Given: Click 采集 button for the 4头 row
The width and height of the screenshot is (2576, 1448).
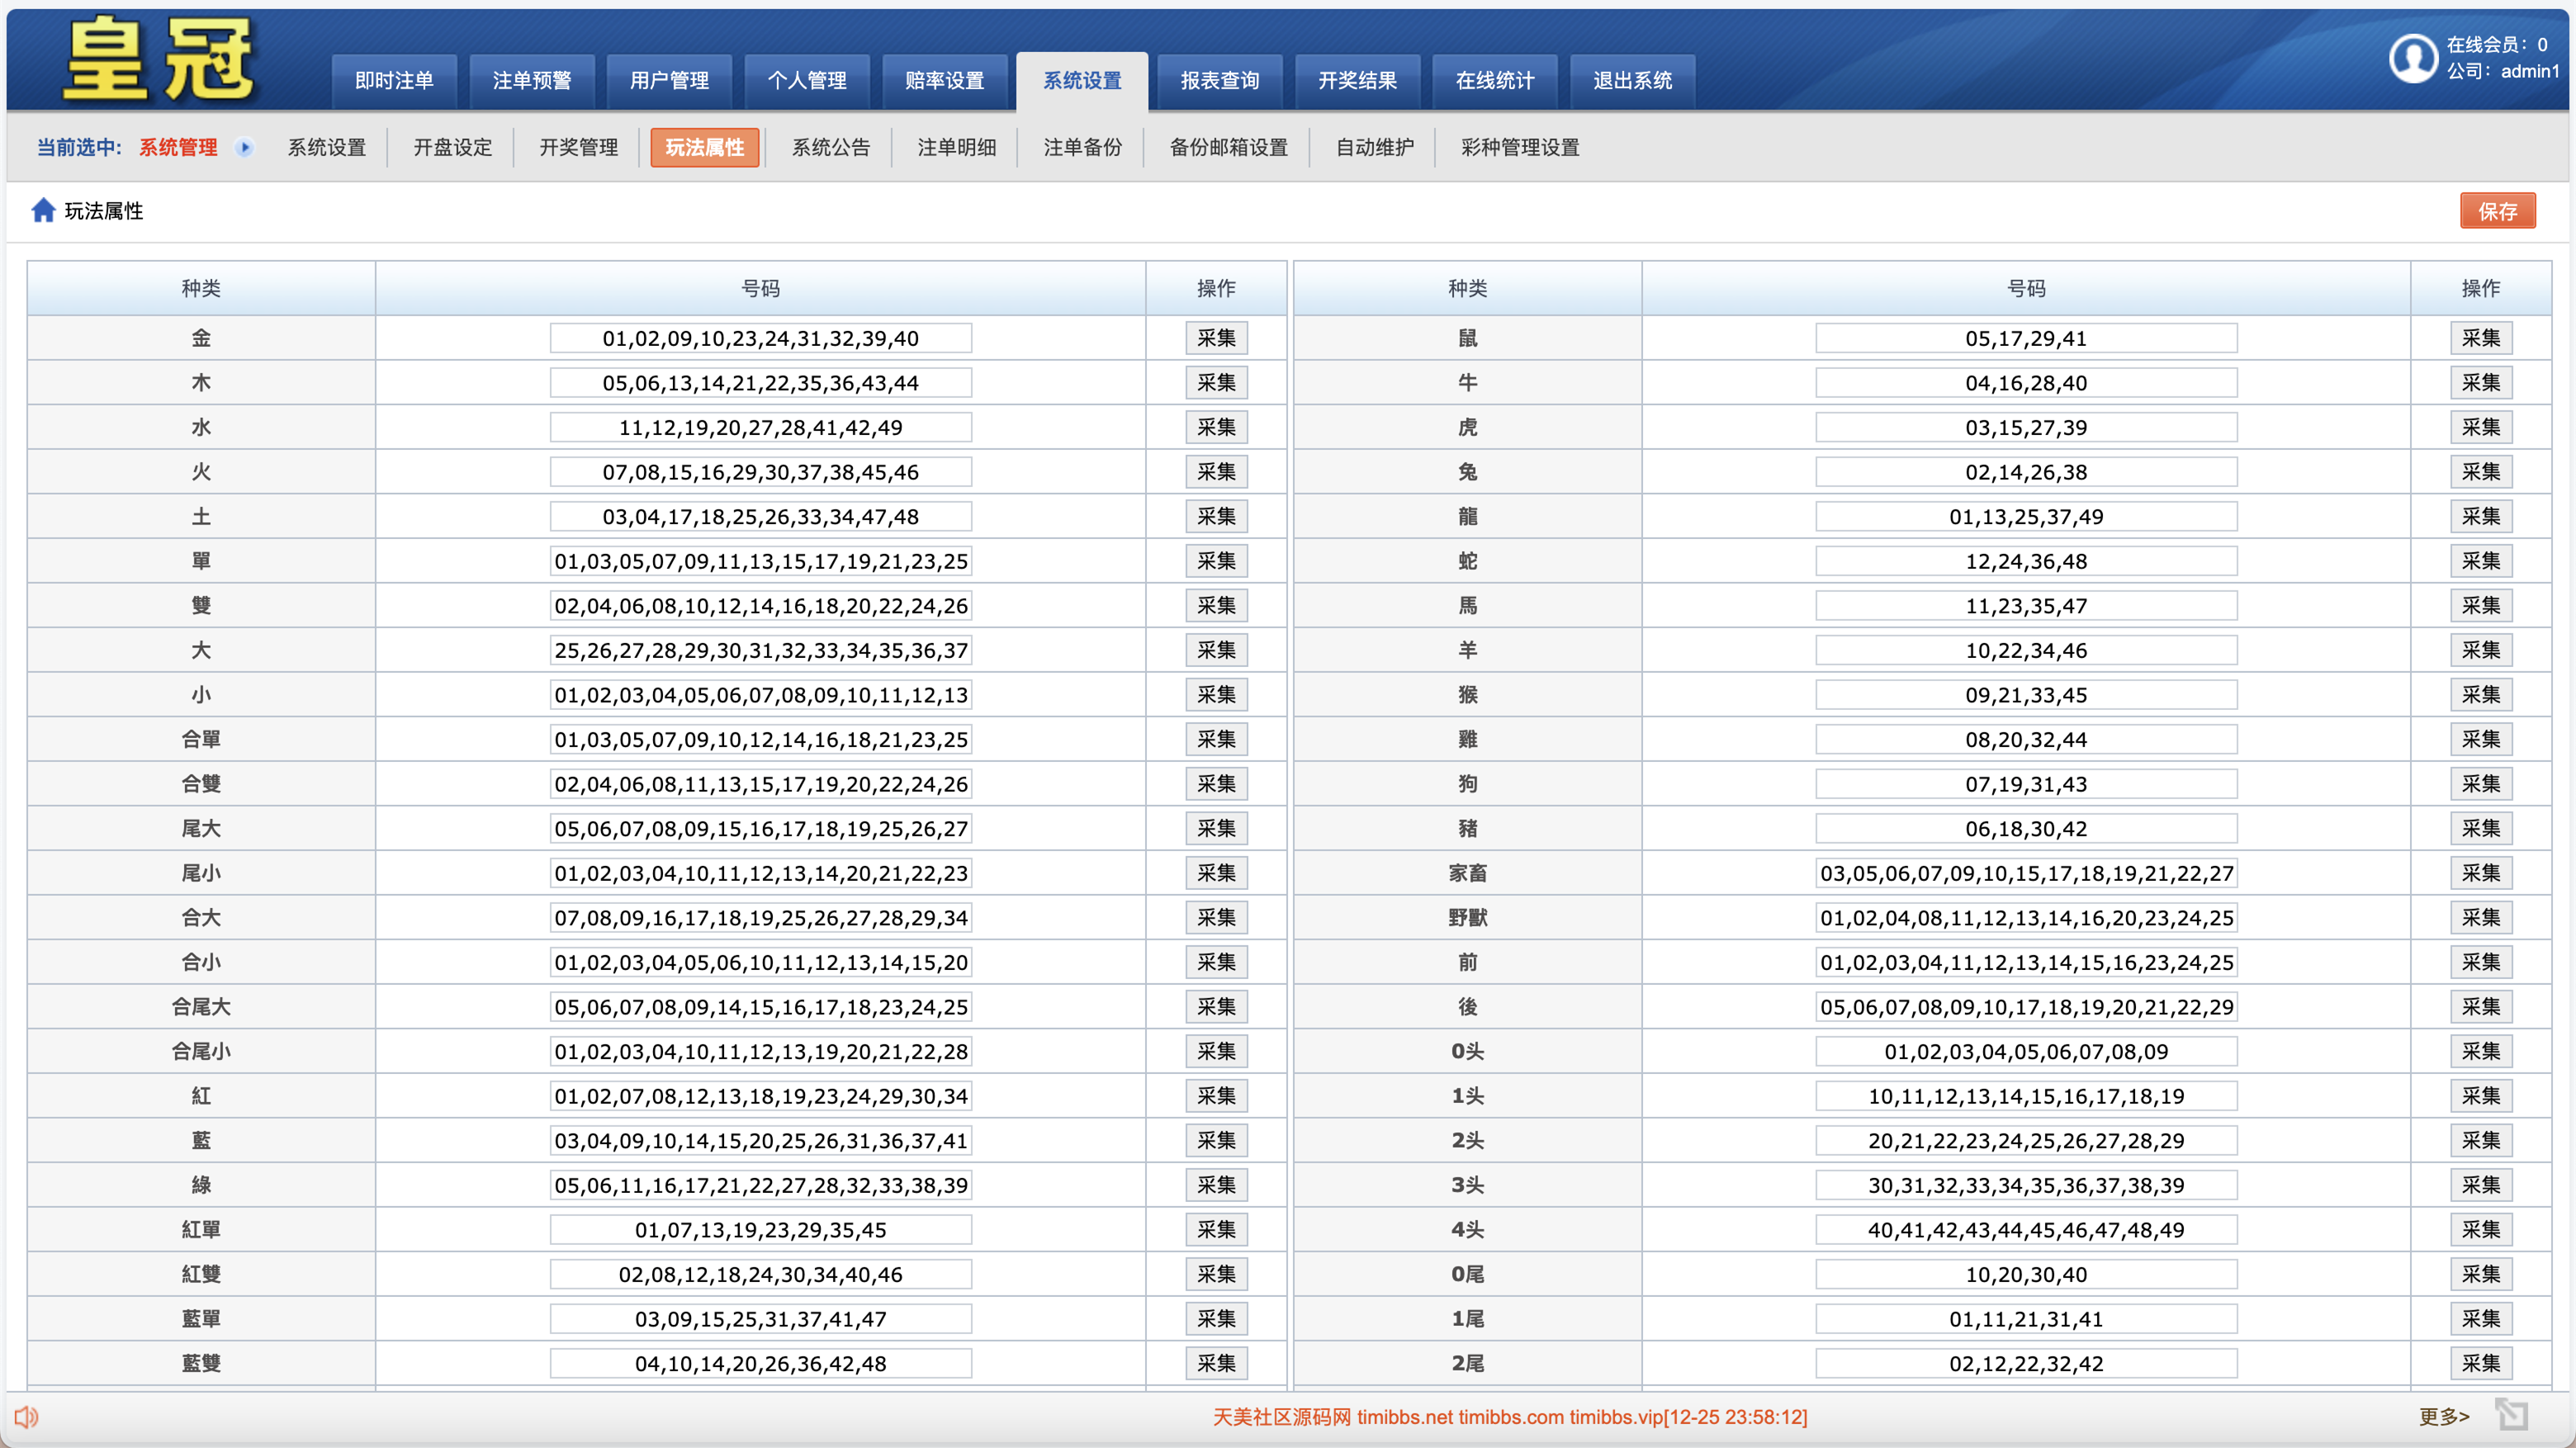Looking at the screenshot, I should click(x=2480, y=1229).
